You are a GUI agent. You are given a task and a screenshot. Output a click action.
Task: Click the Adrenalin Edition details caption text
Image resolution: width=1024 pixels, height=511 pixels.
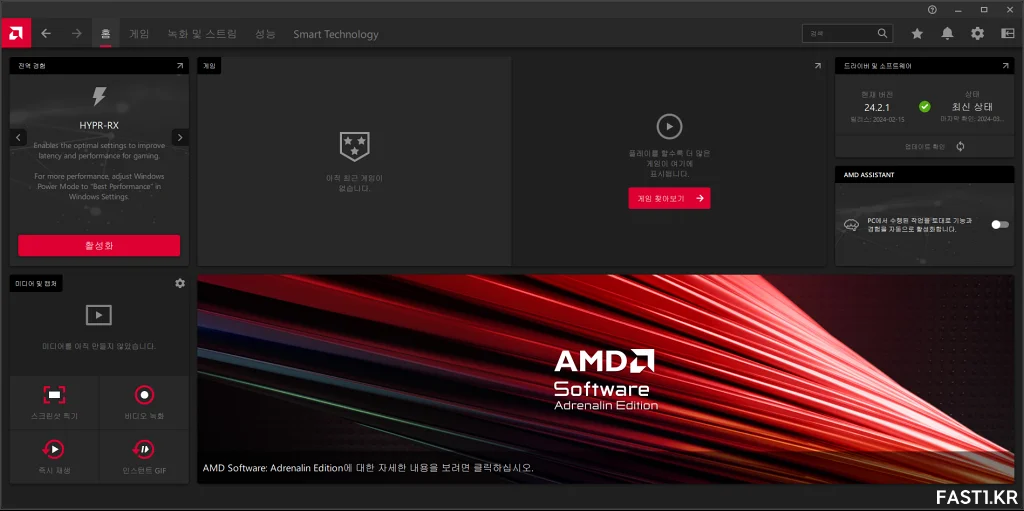(368, 468)
